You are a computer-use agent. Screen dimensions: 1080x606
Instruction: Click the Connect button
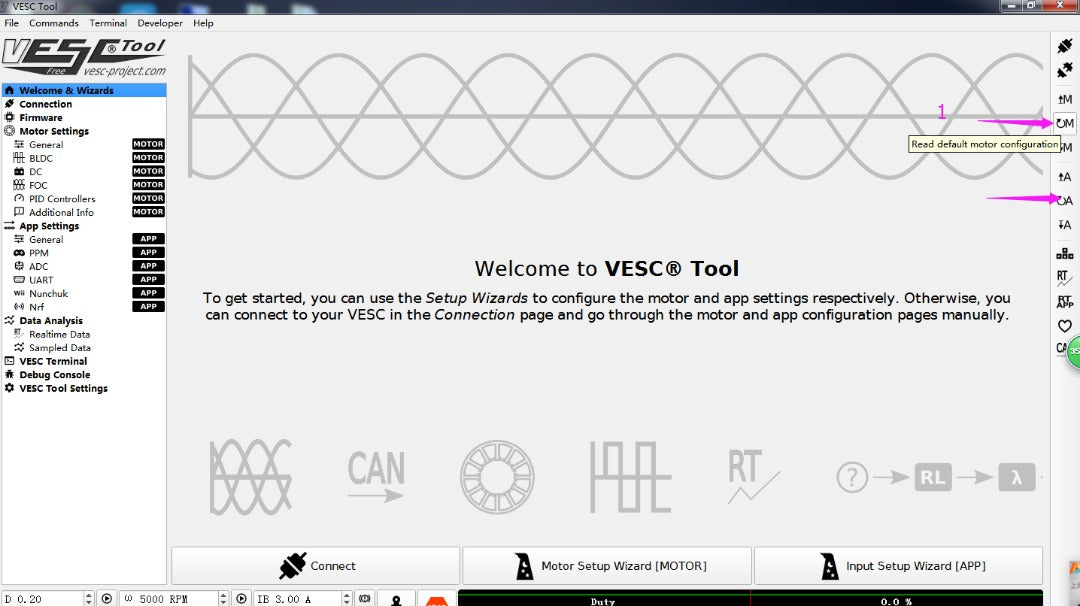coord(315,565)
